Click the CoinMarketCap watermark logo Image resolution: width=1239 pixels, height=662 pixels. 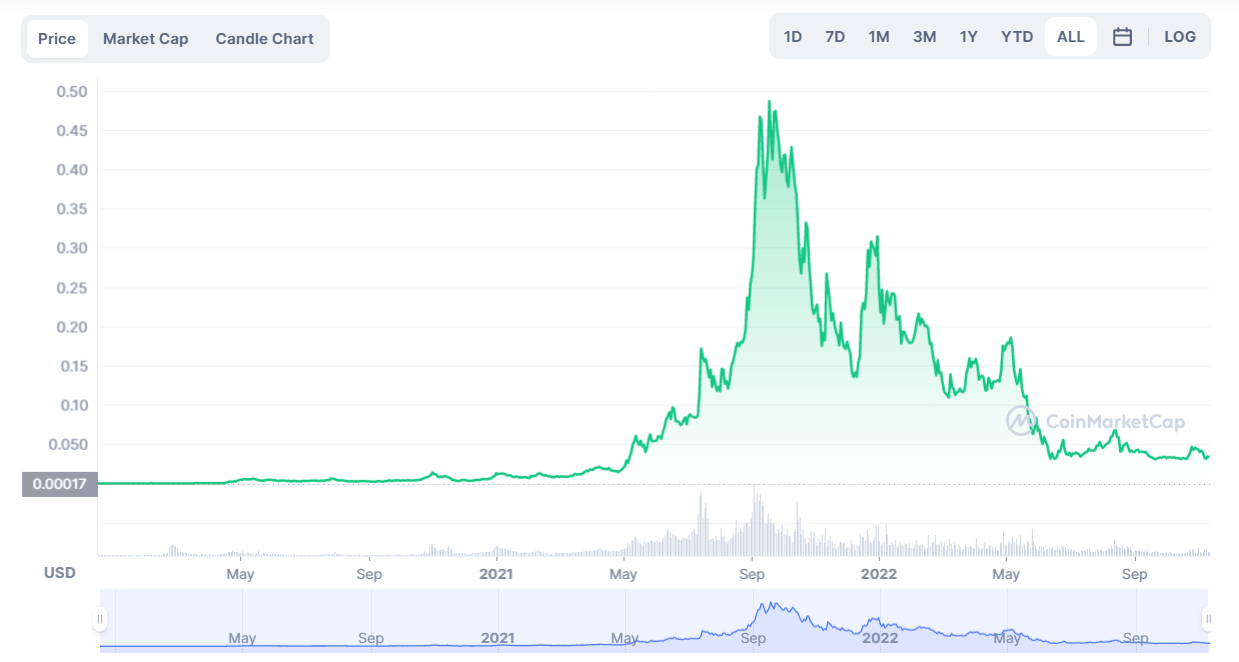(1095, 422)
